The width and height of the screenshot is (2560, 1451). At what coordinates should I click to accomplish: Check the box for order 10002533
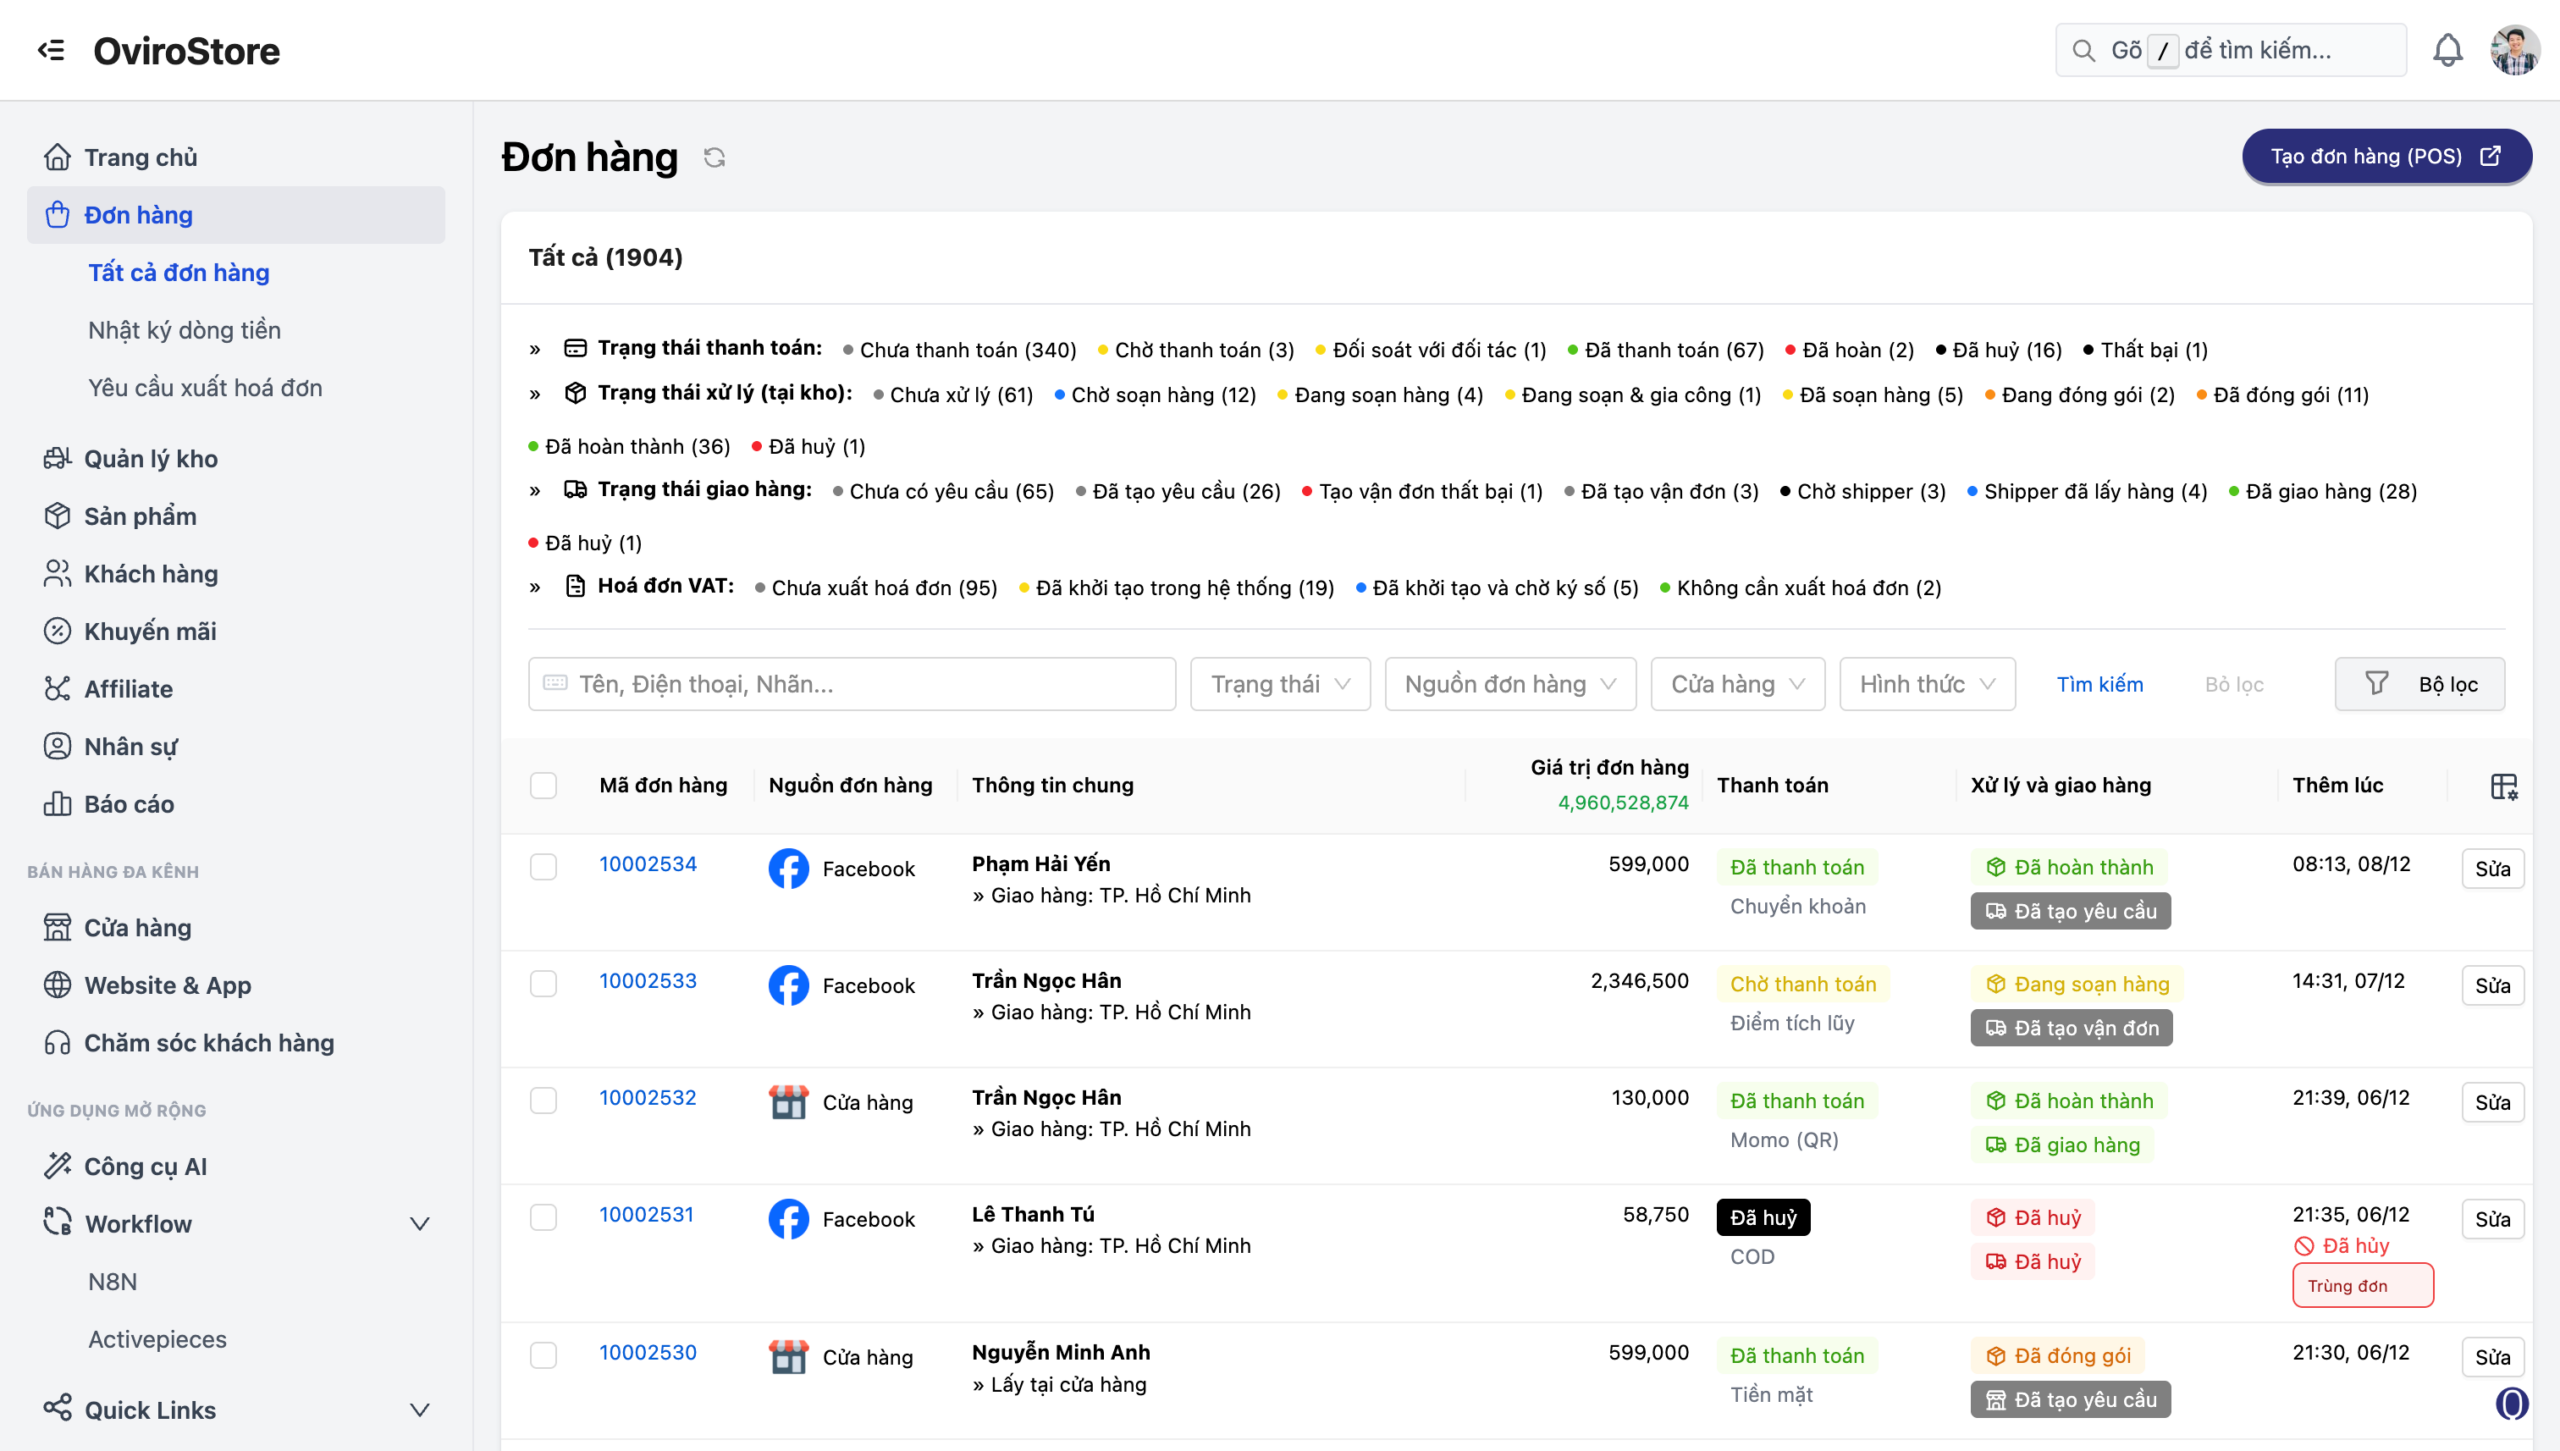543,983
